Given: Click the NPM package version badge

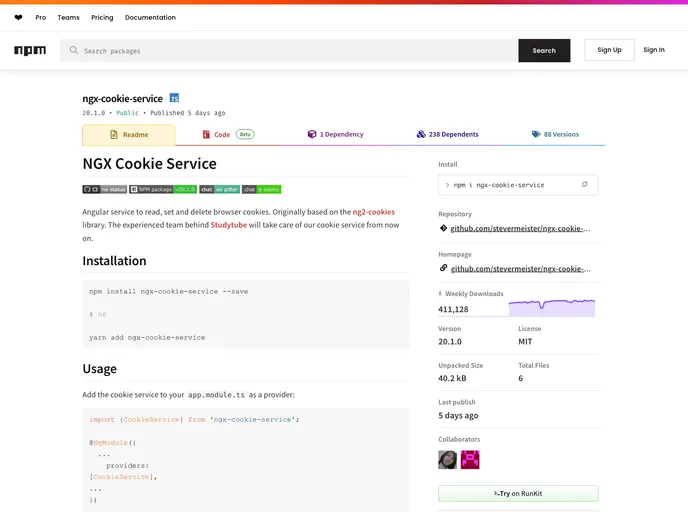Looking at the screenshot, I should (x=163, y=190).
